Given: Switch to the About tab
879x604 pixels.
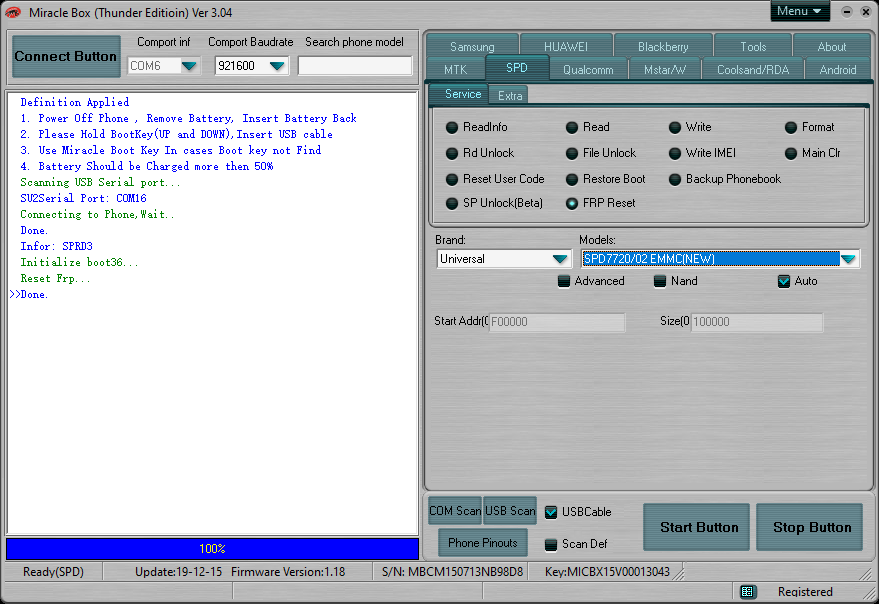Looking at the screenshot, I should (x=832, y=47).
